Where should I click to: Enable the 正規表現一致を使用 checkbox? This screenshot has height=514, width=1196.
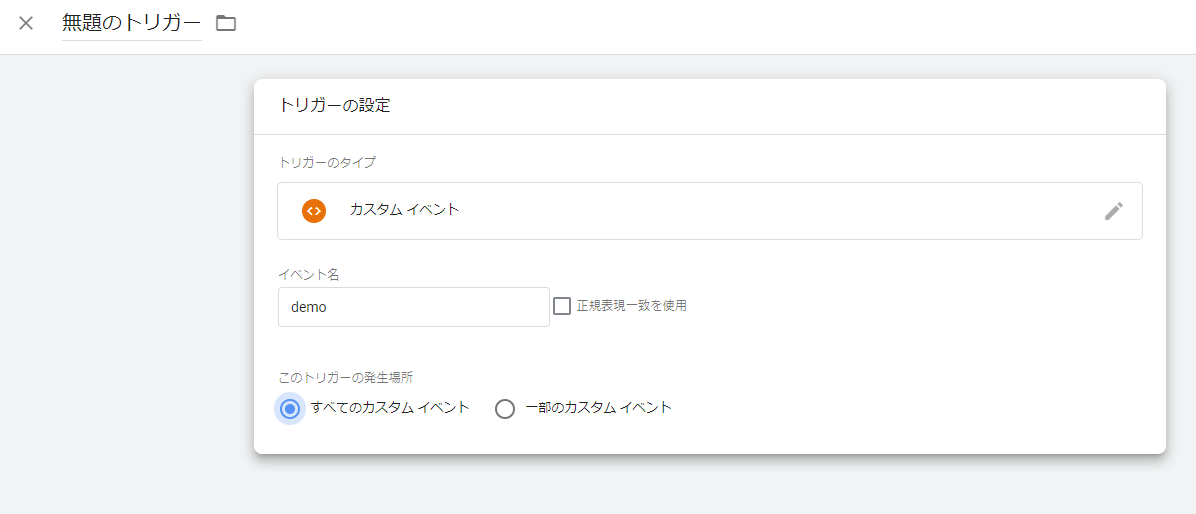561,306
